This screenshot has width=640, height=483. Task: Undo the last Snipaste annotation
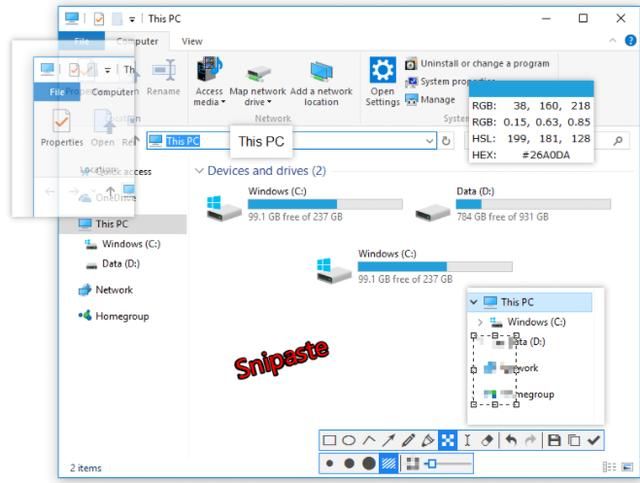click(511, 440)
